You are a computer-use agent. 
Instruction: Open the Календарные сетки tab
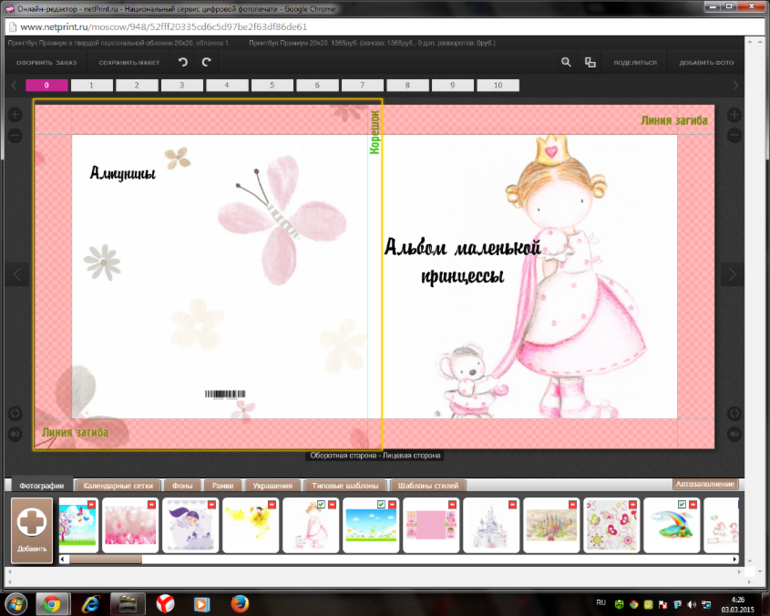(x=118, y=486)
